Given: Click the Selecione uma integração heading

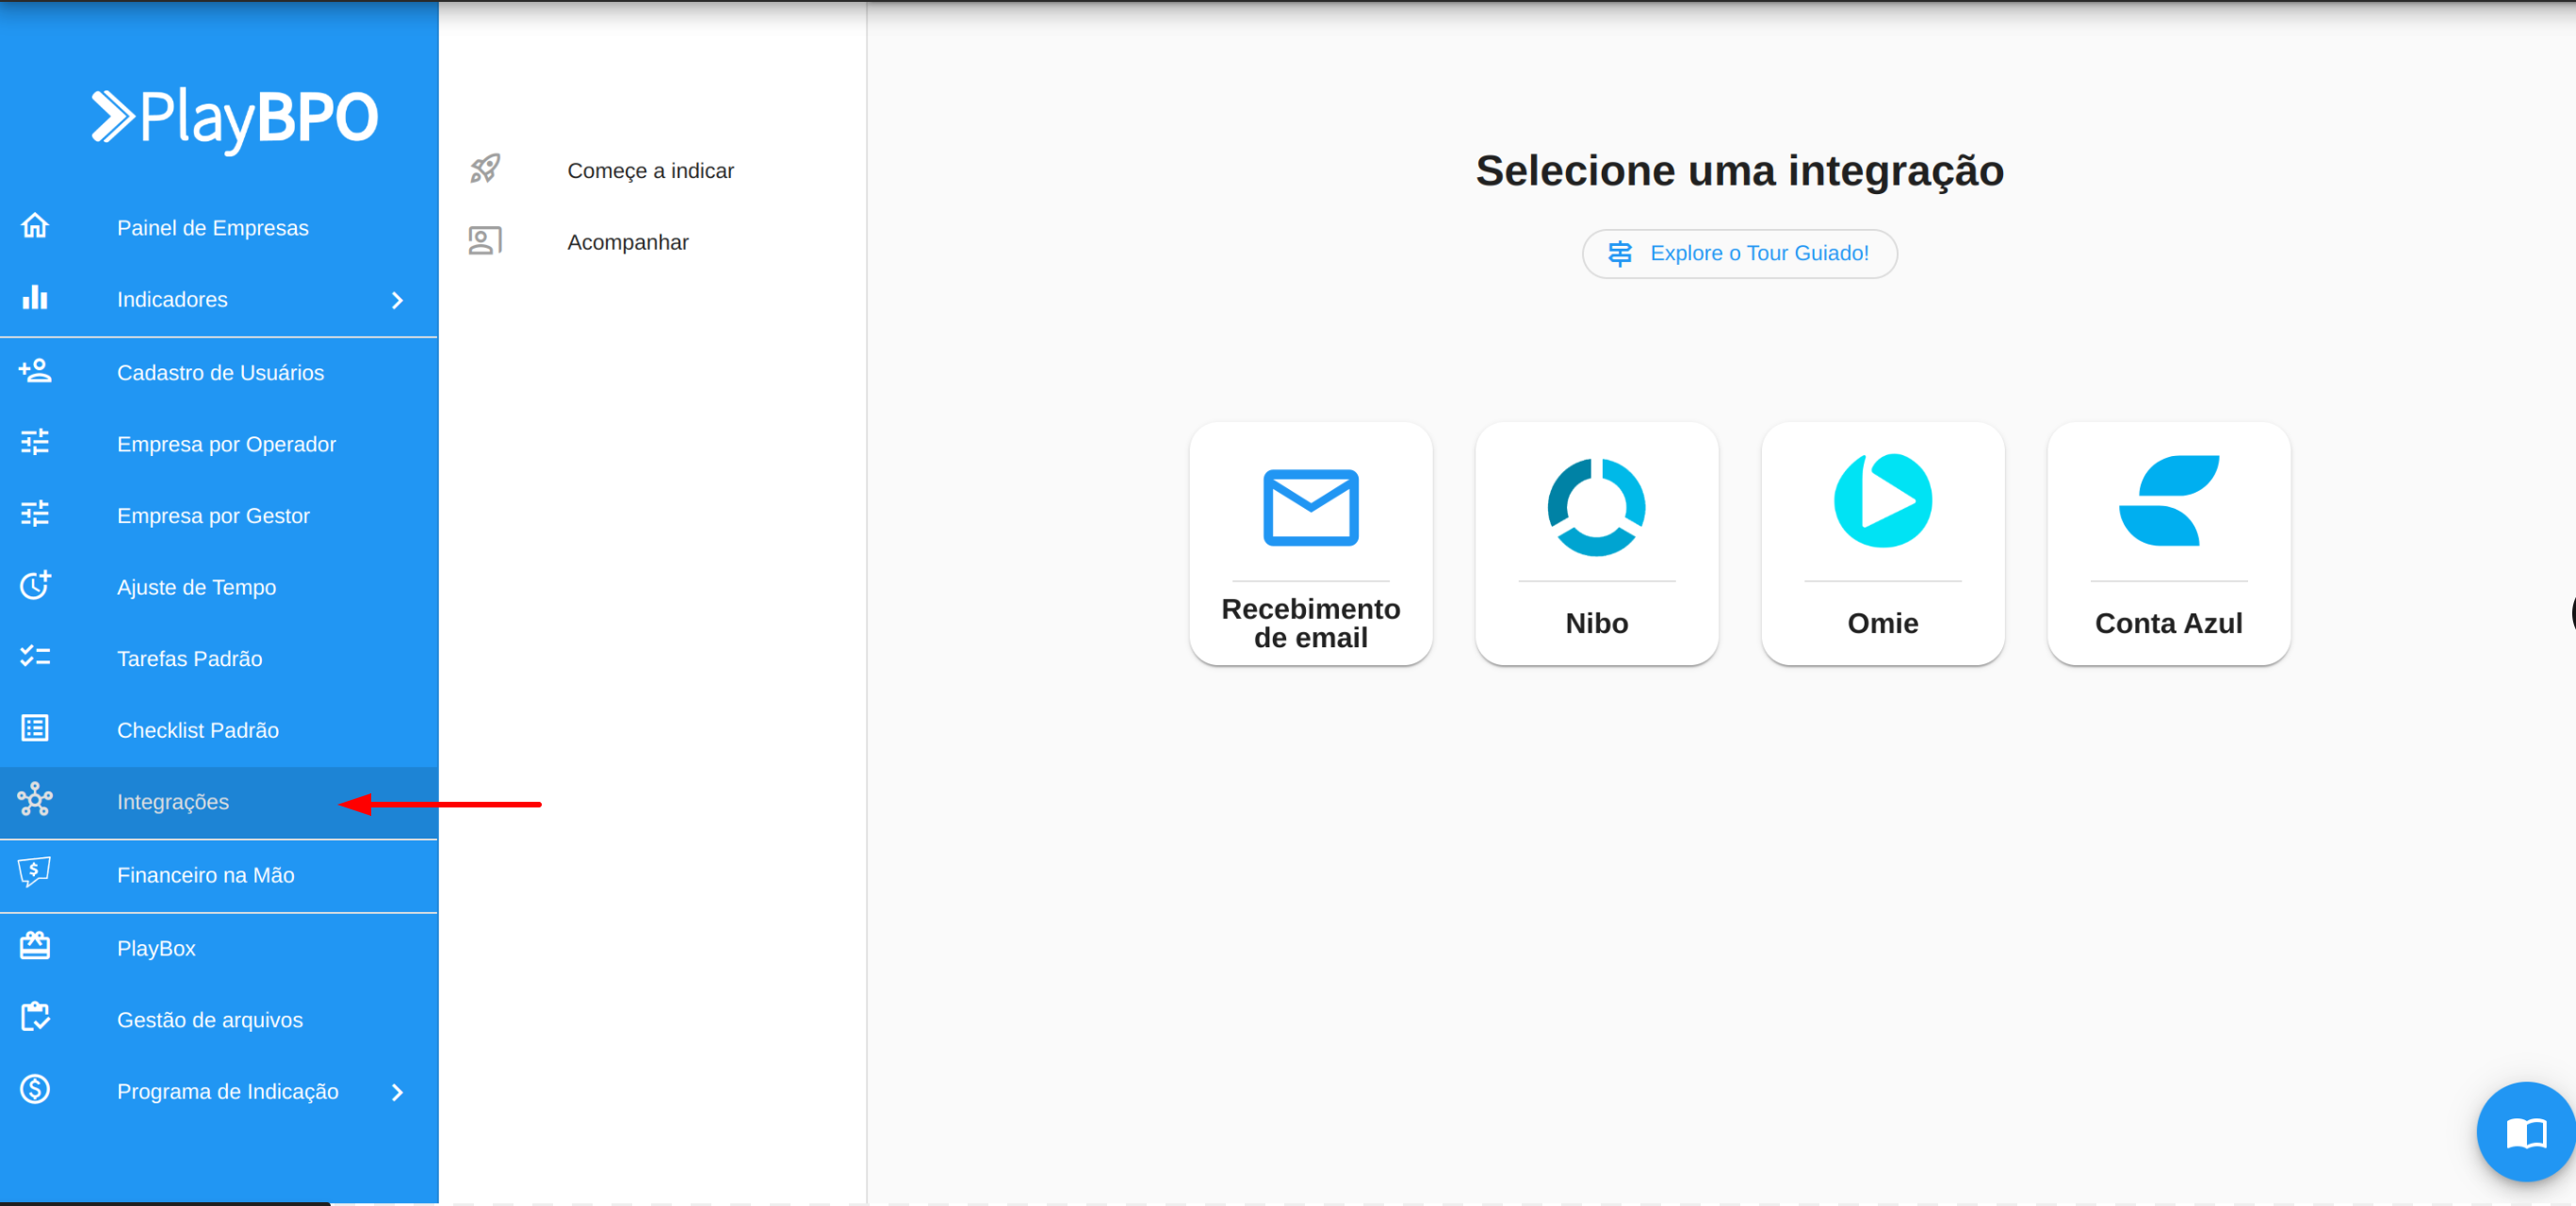Looking at the screenshot, I should [x=1739, y=171].
